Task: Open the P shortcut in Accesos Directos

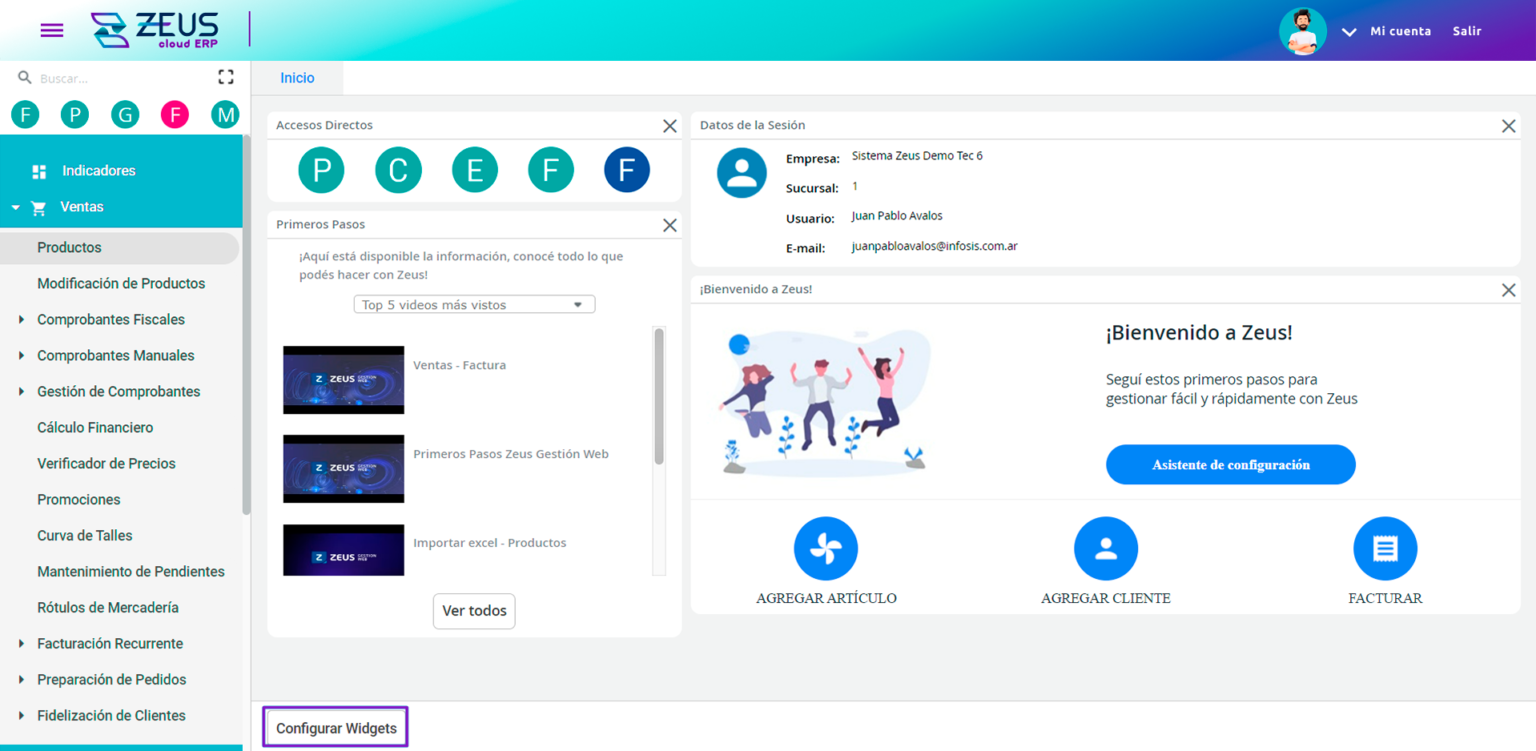Action: coord(321,170)
